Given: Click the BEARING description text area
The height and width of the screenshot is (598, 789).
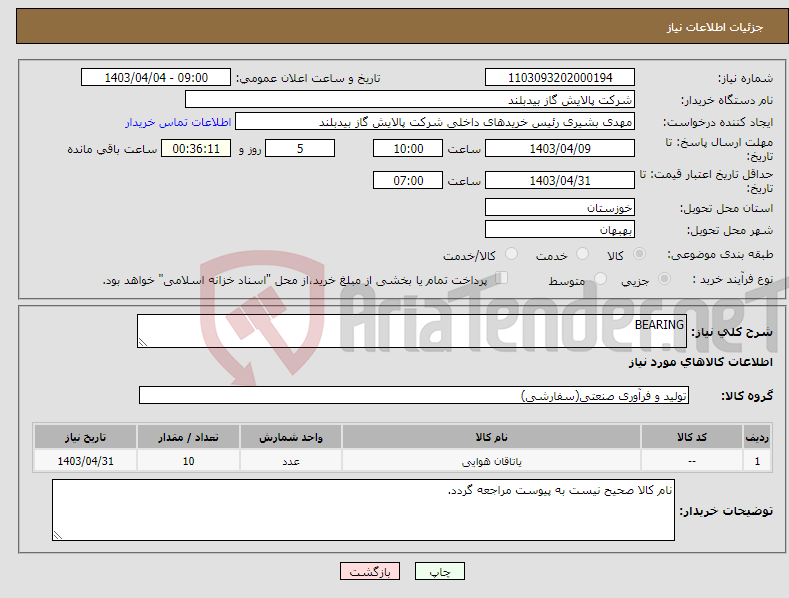Looking at the screenshot, I should 412,331.
